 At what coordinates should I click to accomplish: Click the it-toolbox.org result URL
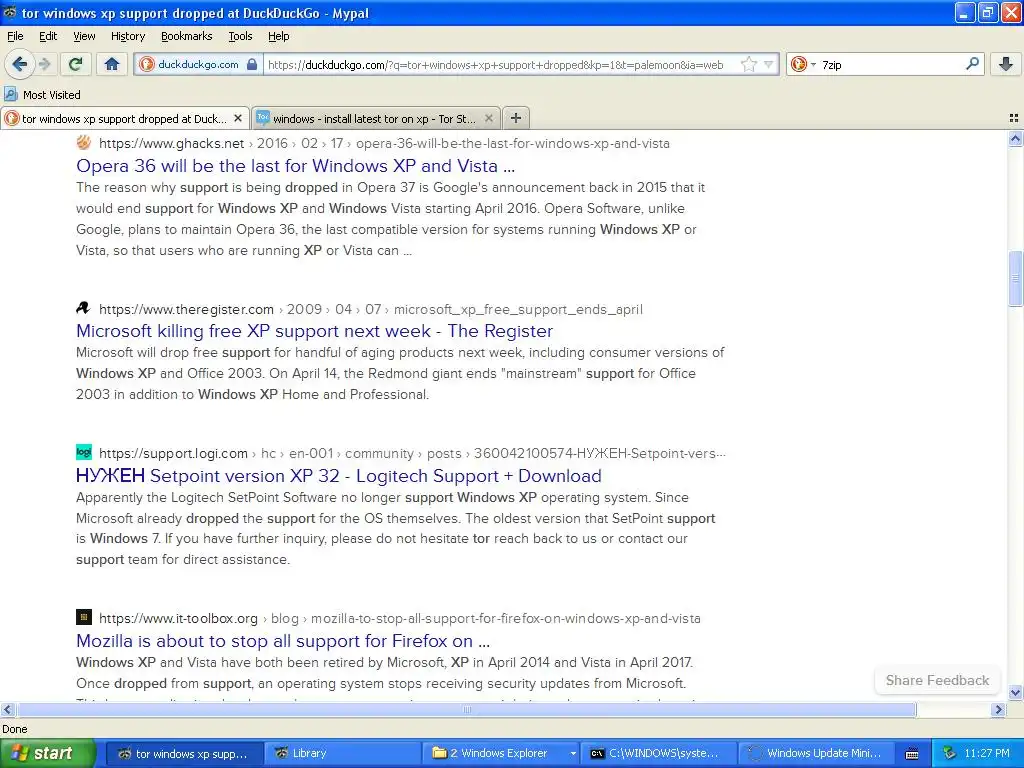(x=400, y=618)
